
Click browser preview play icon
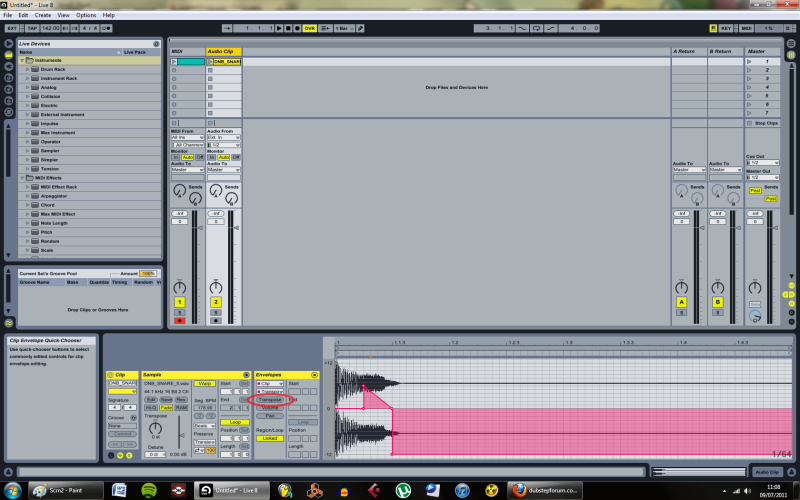pos(9,43)
